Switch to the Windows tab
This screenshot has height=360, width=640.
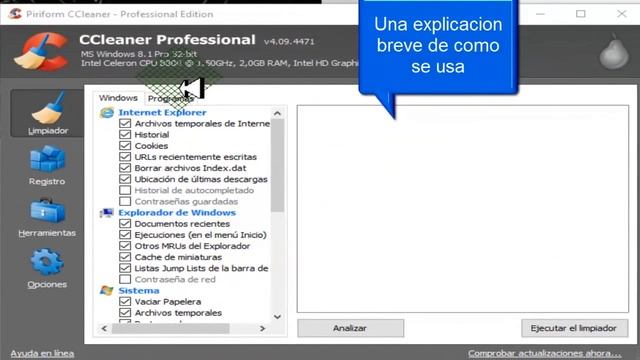118,98
